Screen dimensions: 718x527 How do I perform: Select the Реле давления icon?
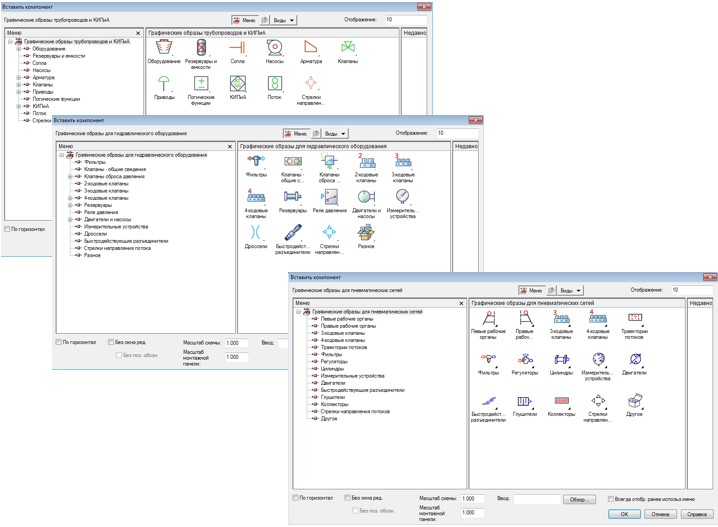click(x=329, y=197)
